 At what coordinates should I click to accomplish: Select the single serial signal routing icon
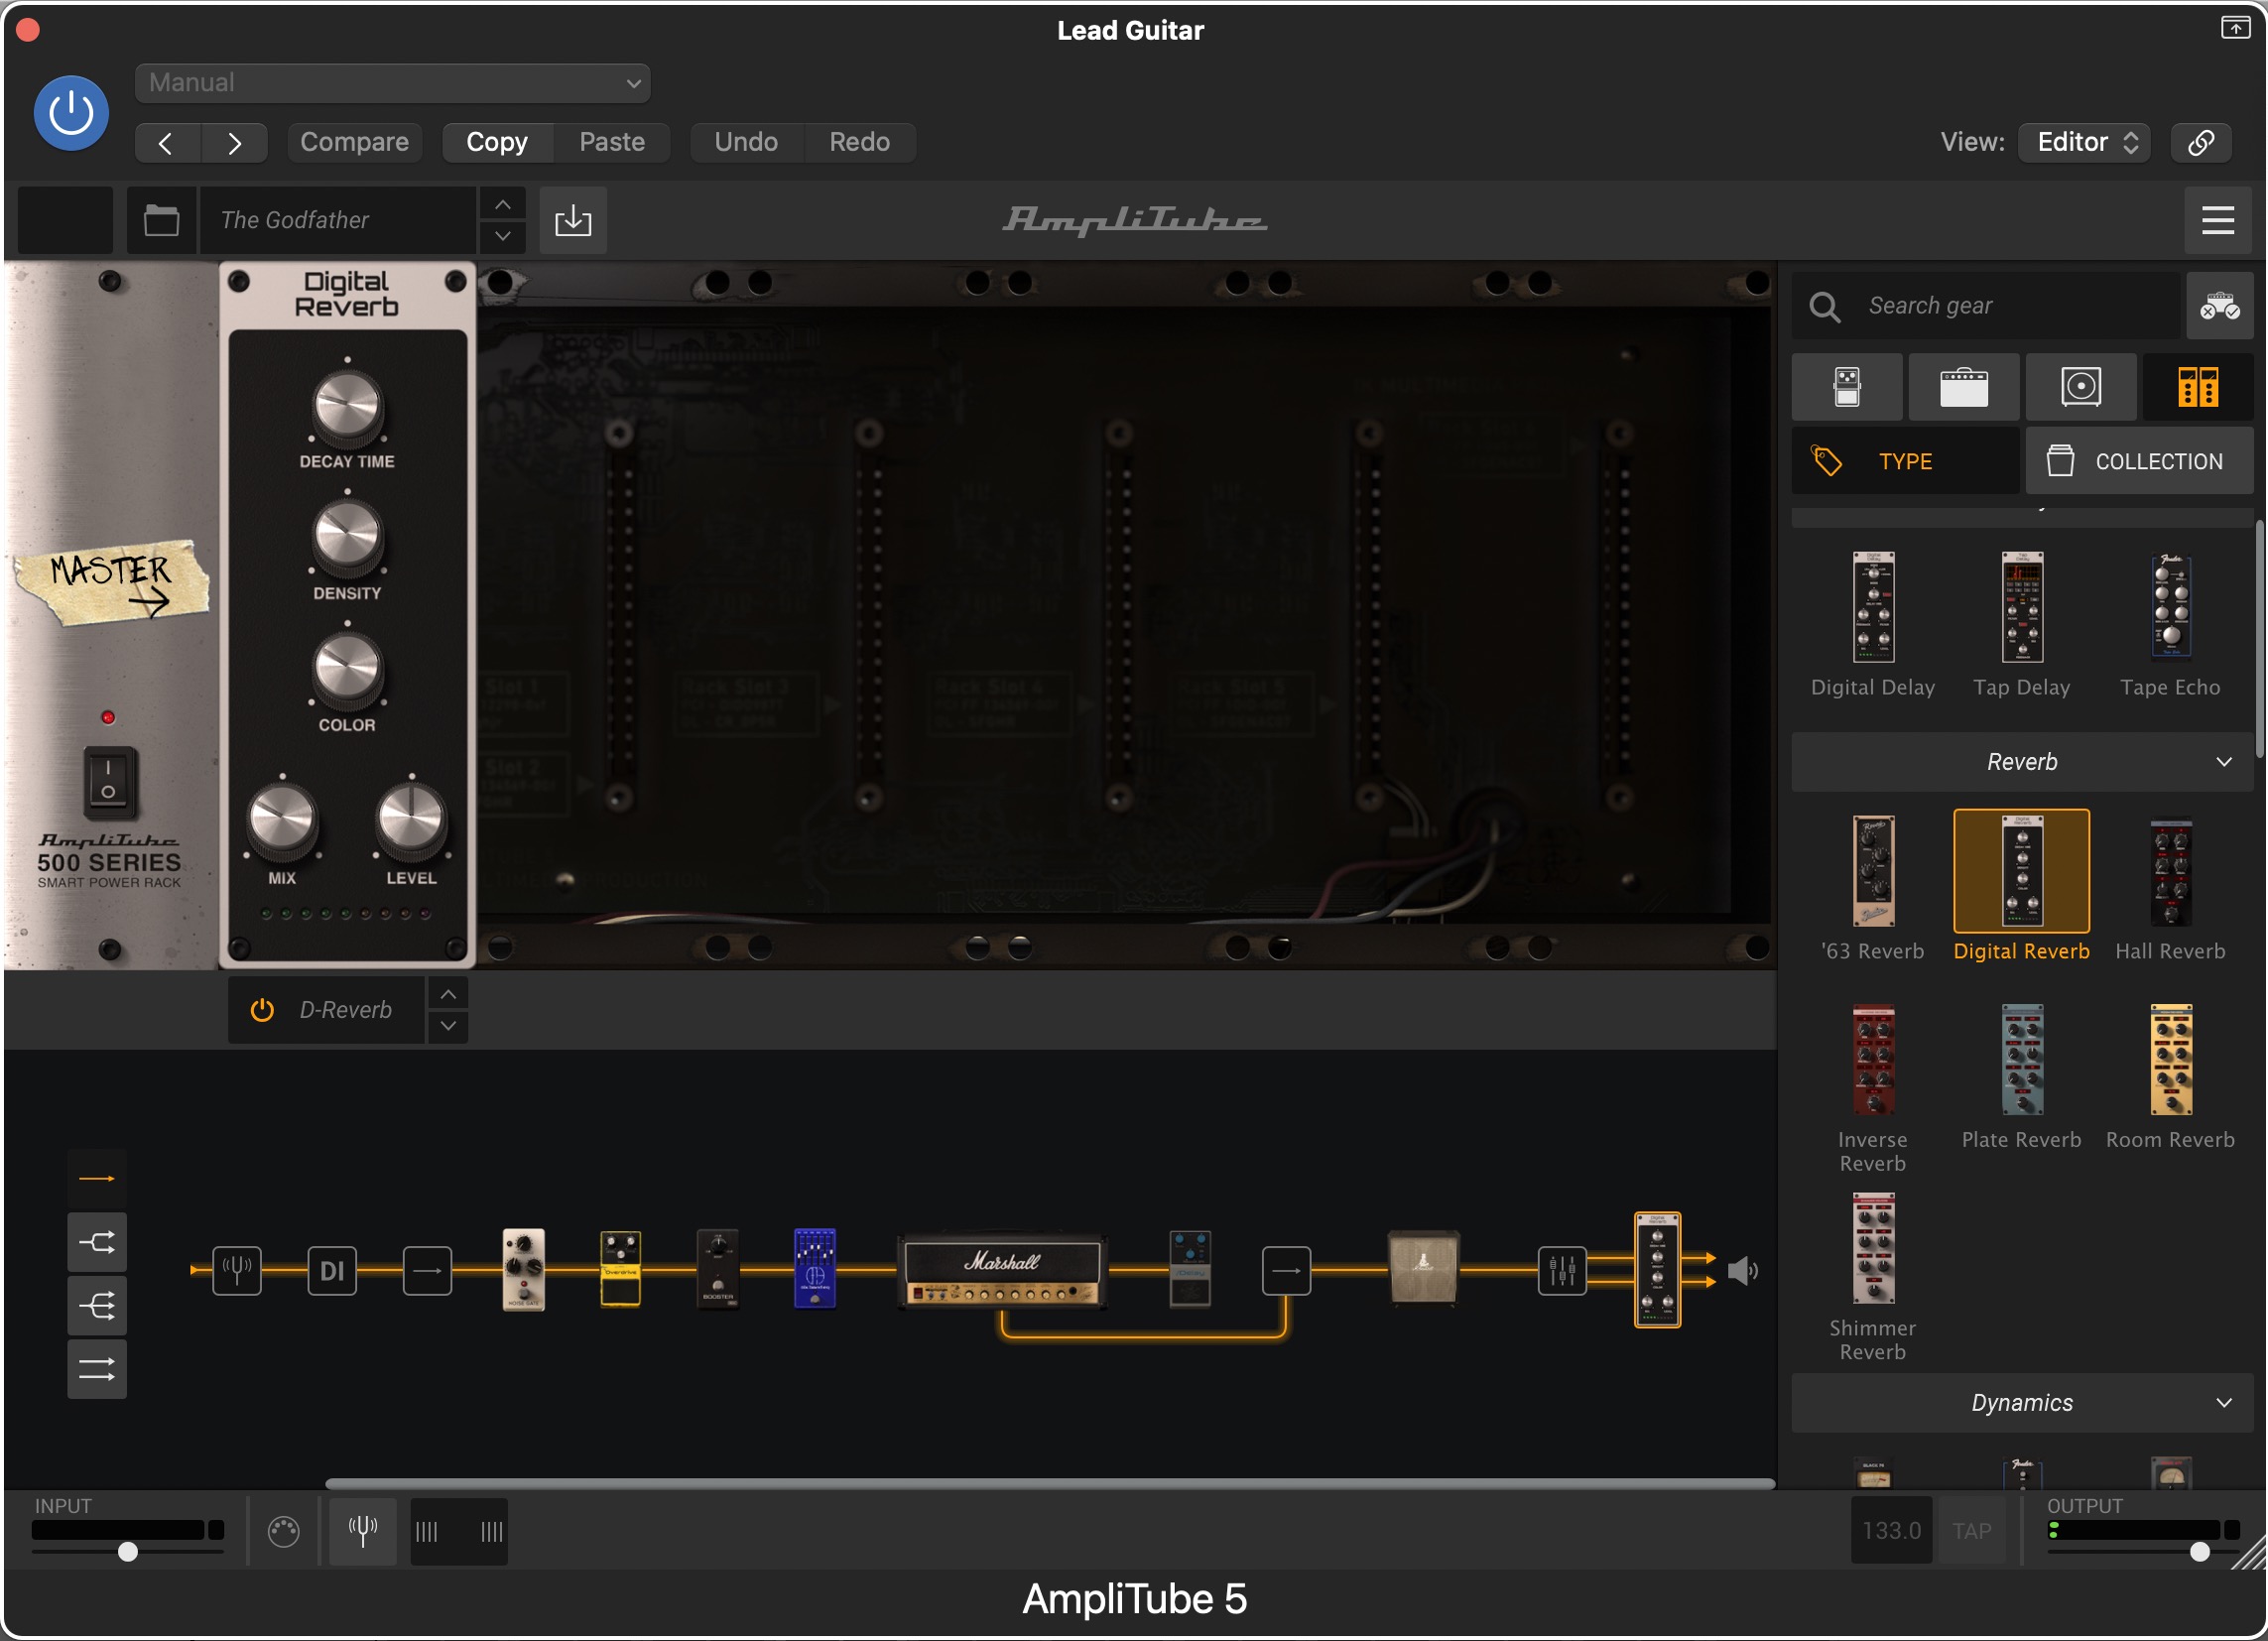[x=97, y=1180]
